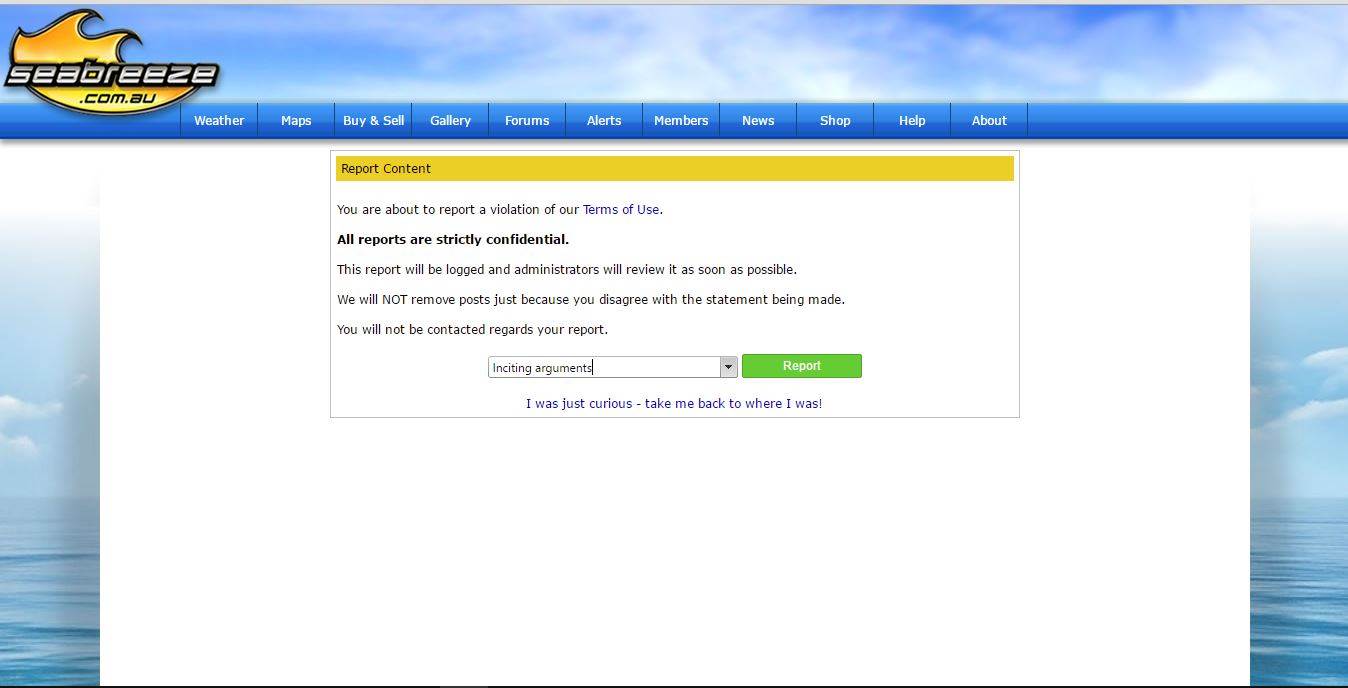
Task: Open the Weather menu
Action: 219,120
